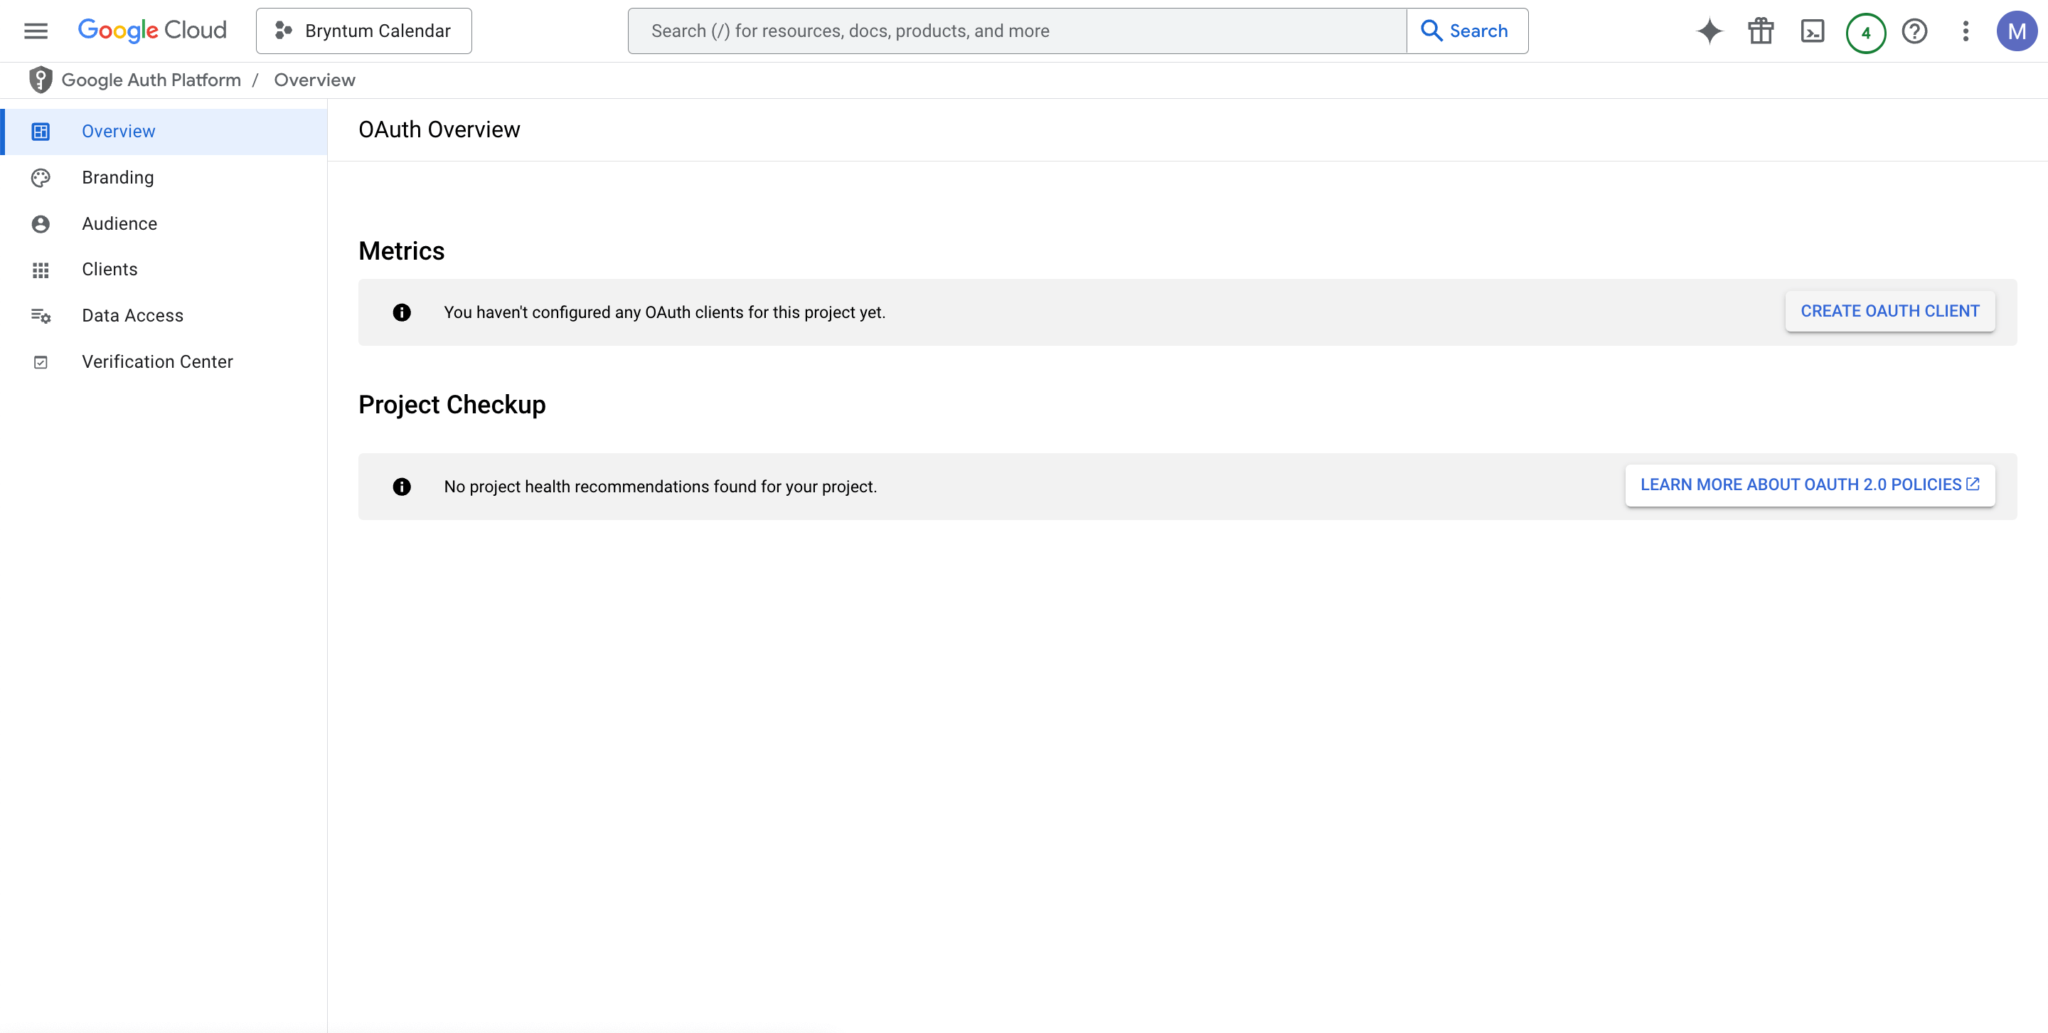Click the Data Access list-settings icon
Viewport: 2048px width, 1033px height.
click(x=41, y=316)
